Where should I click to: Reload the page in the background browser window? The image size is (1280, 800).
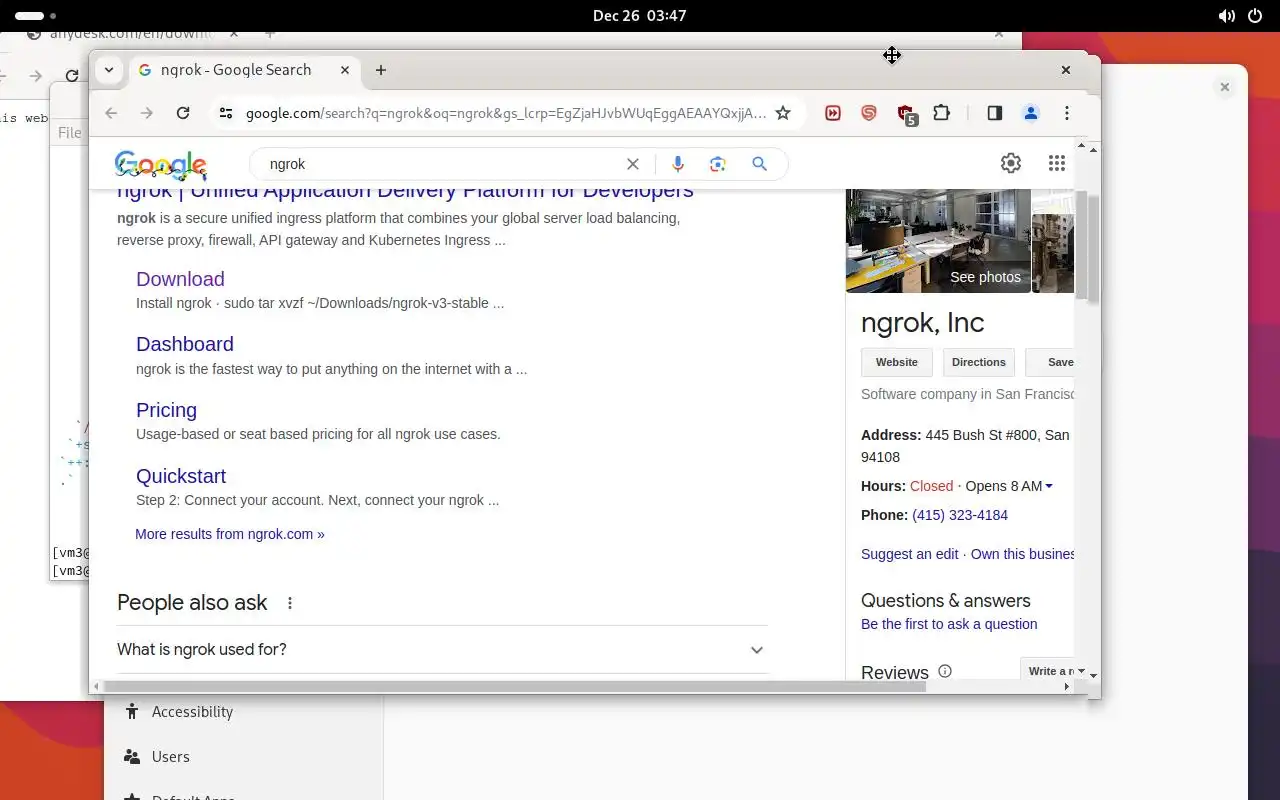[x=72, y=75]
